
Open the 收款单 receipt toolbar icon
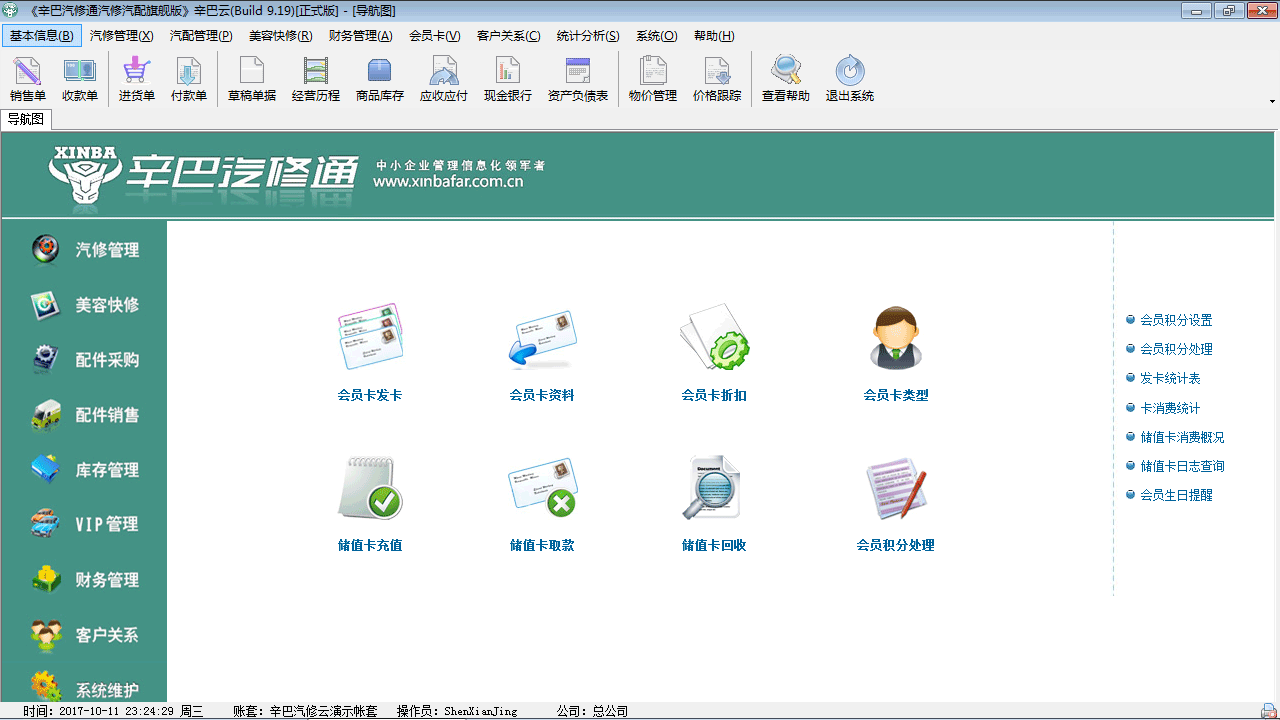(80, 79)
